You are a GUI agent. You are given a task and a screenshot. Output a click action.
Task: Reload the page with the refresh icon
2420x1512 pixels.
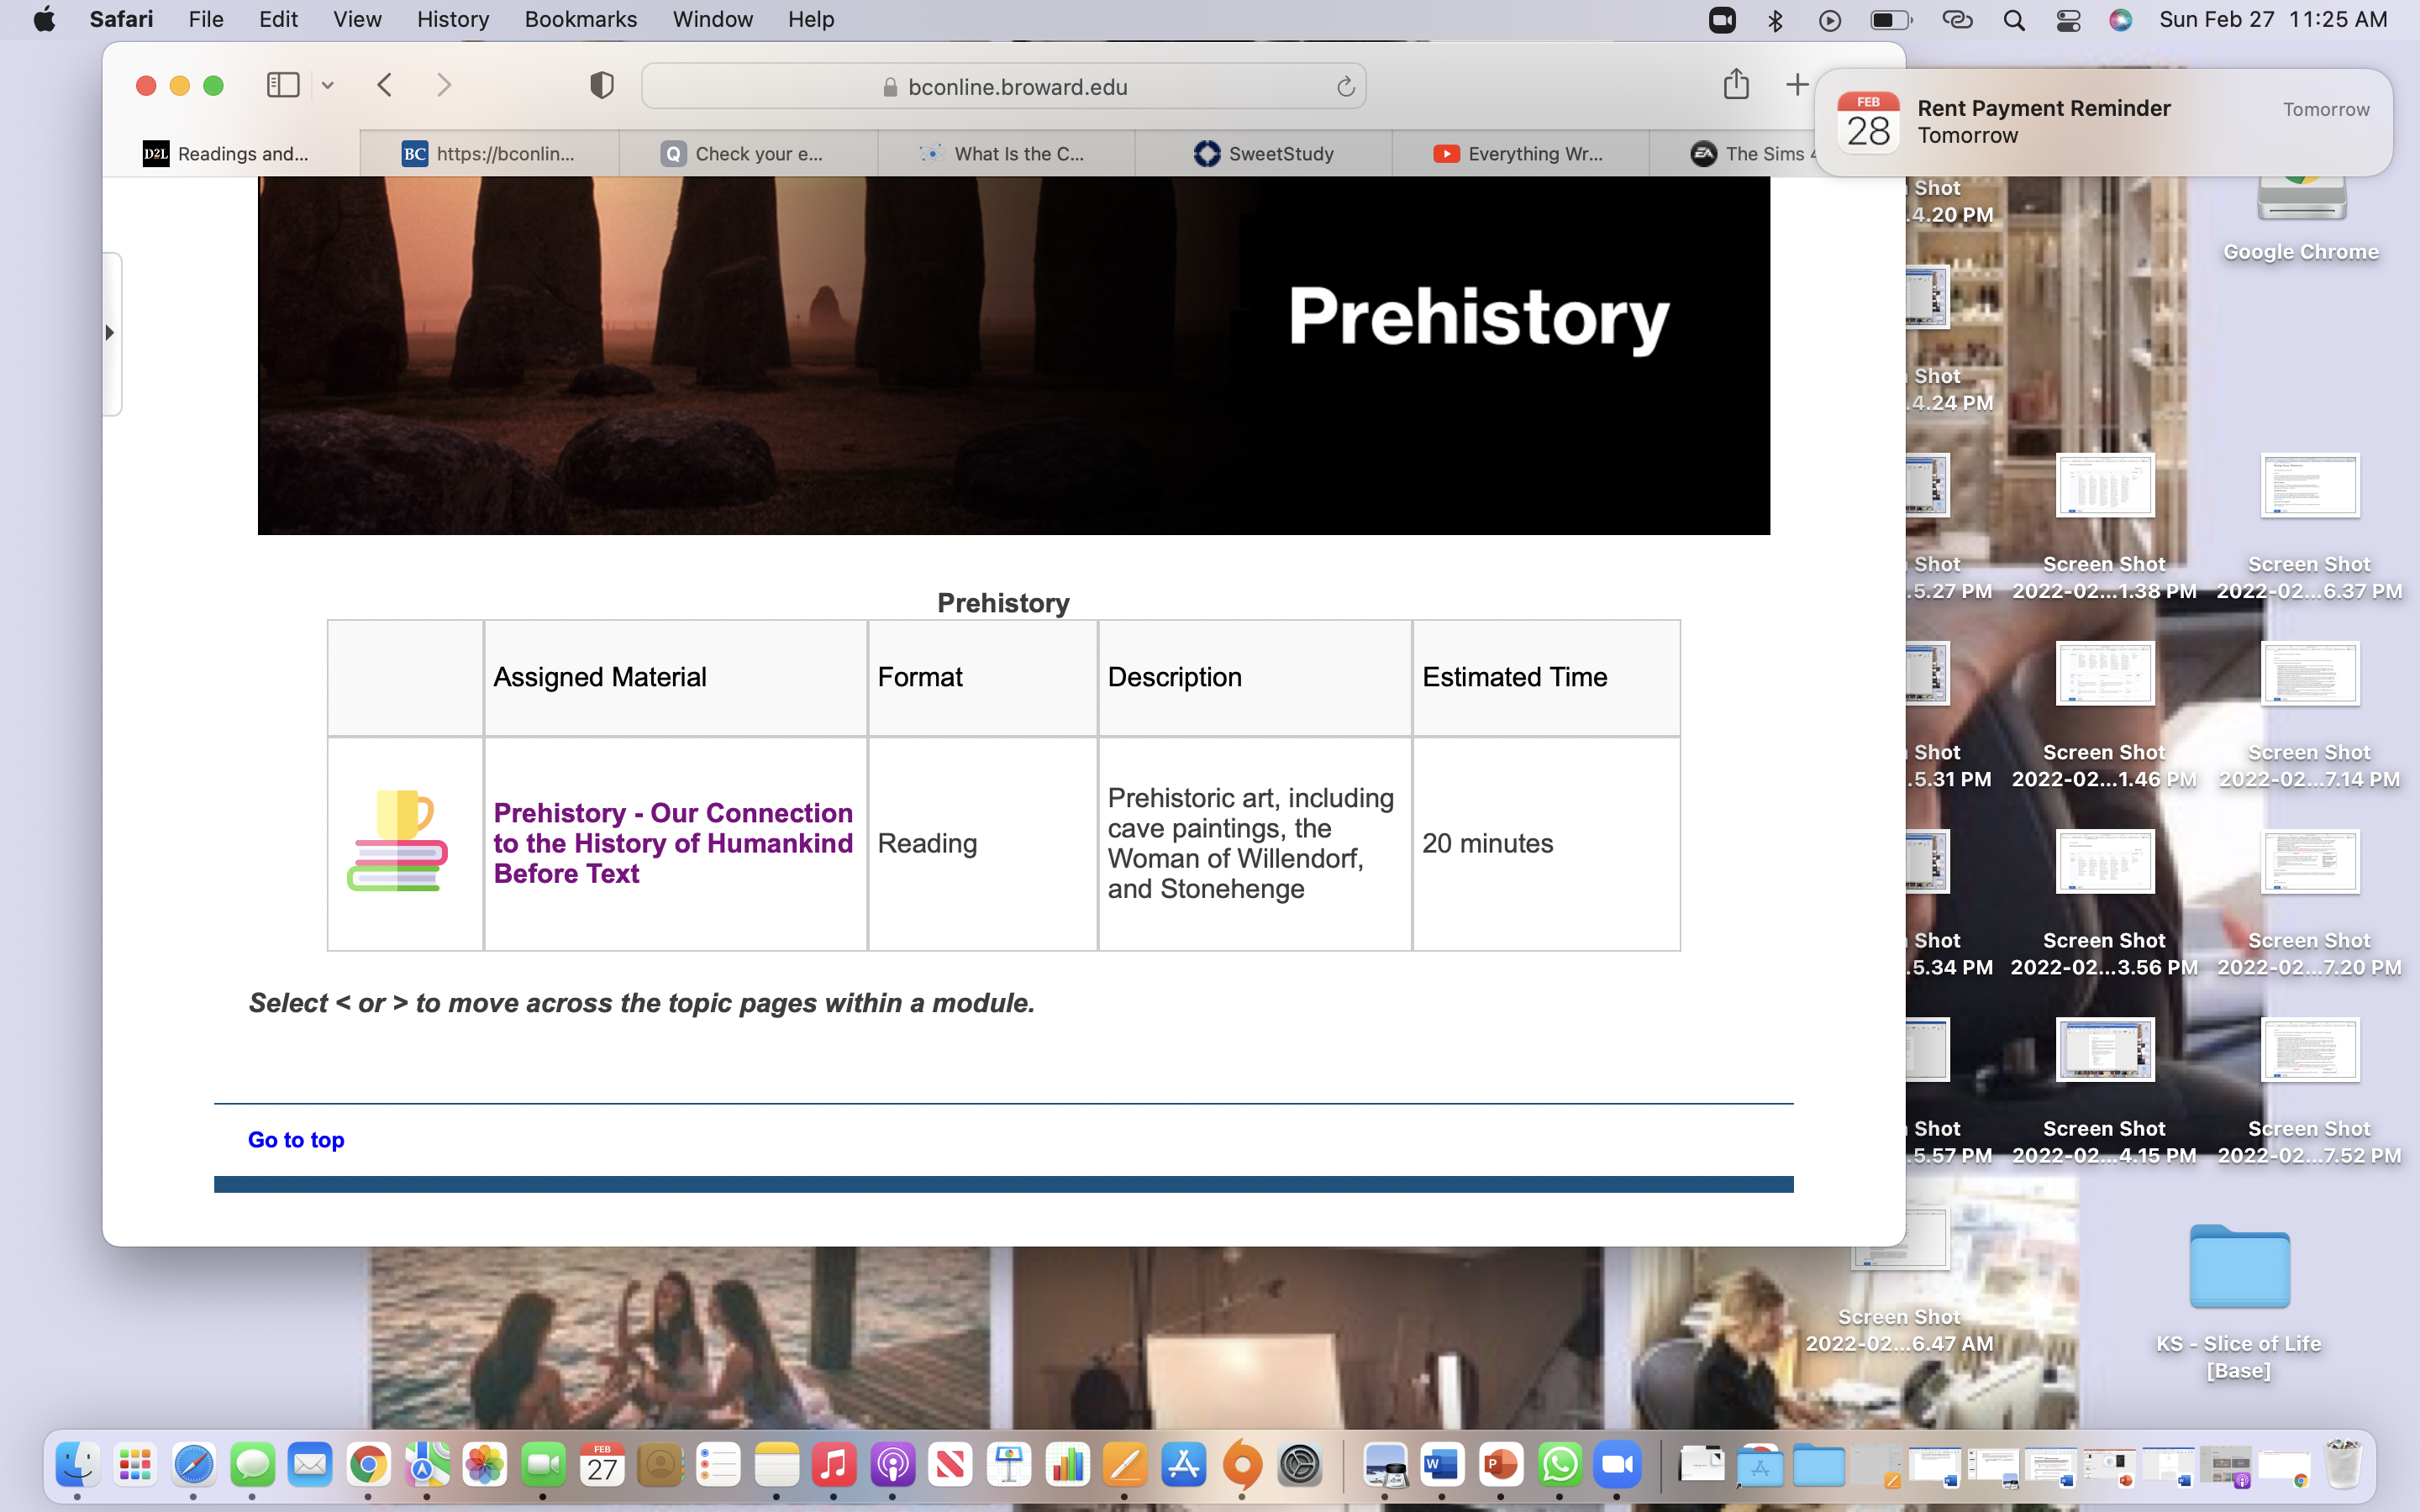pyautogui.click(x=1345, y=87)
